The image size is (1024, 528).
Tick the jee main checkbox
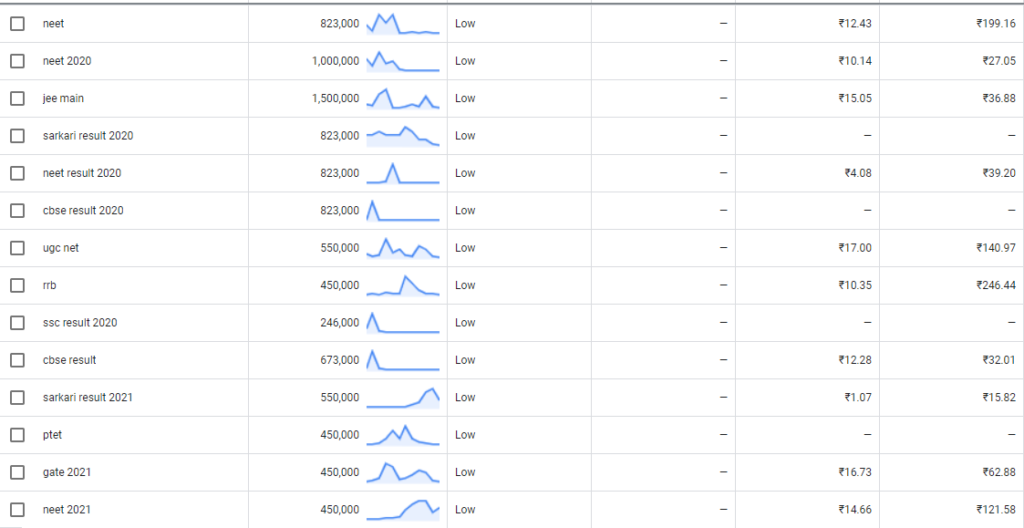pyautogui.click(x=17, y=98)
